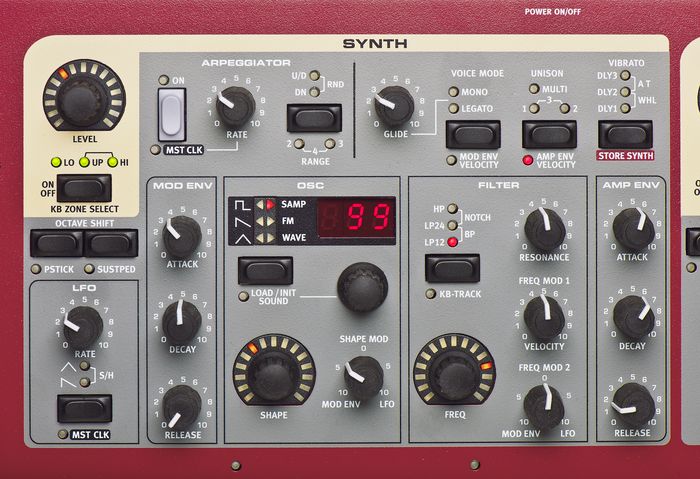
Task: Click the OSC triangle wave icon
Action: [x=242, y=238]
